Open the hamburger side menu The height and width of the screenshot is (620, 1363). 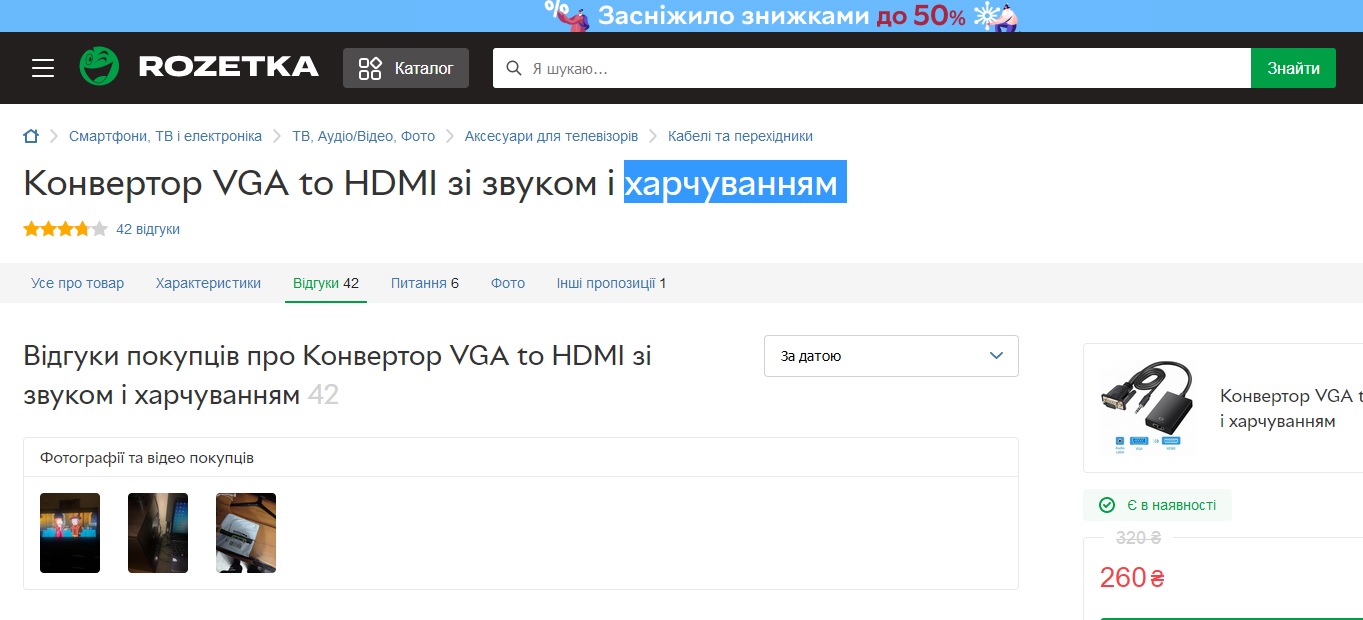coord(42,68)
